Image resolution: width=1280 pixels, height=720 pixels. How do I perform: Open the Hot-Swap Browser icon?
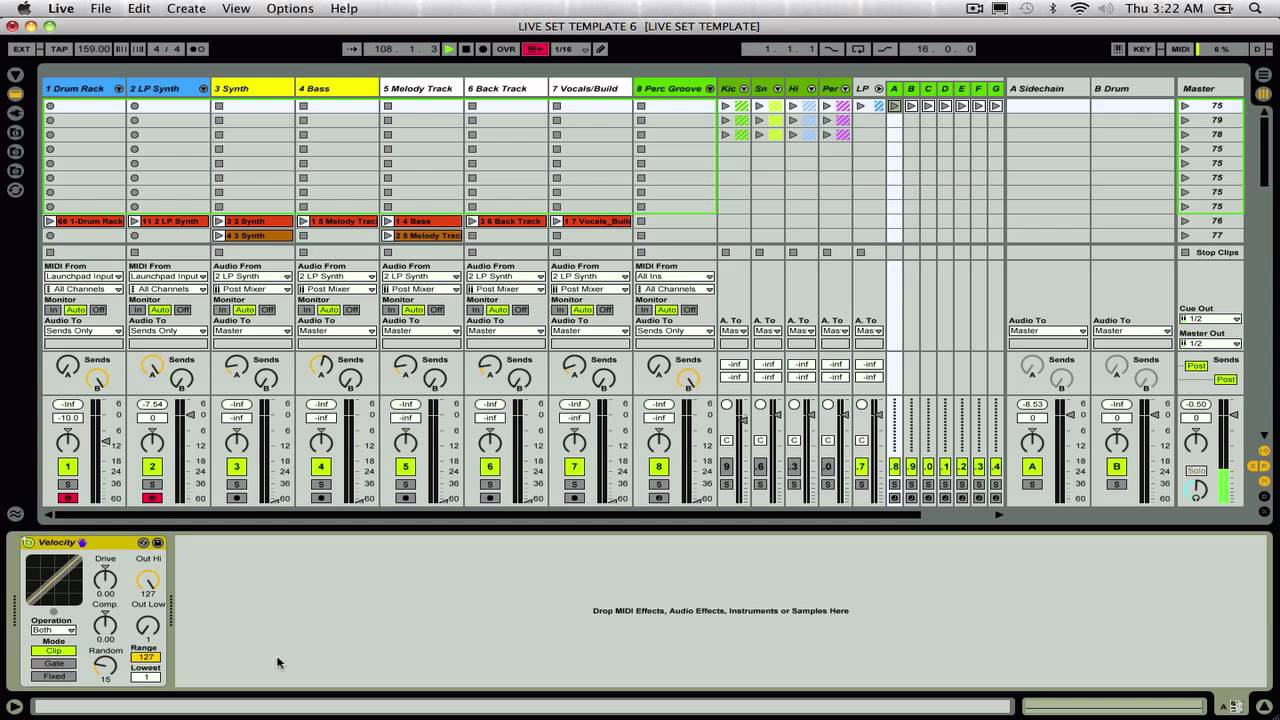(15, 189)
